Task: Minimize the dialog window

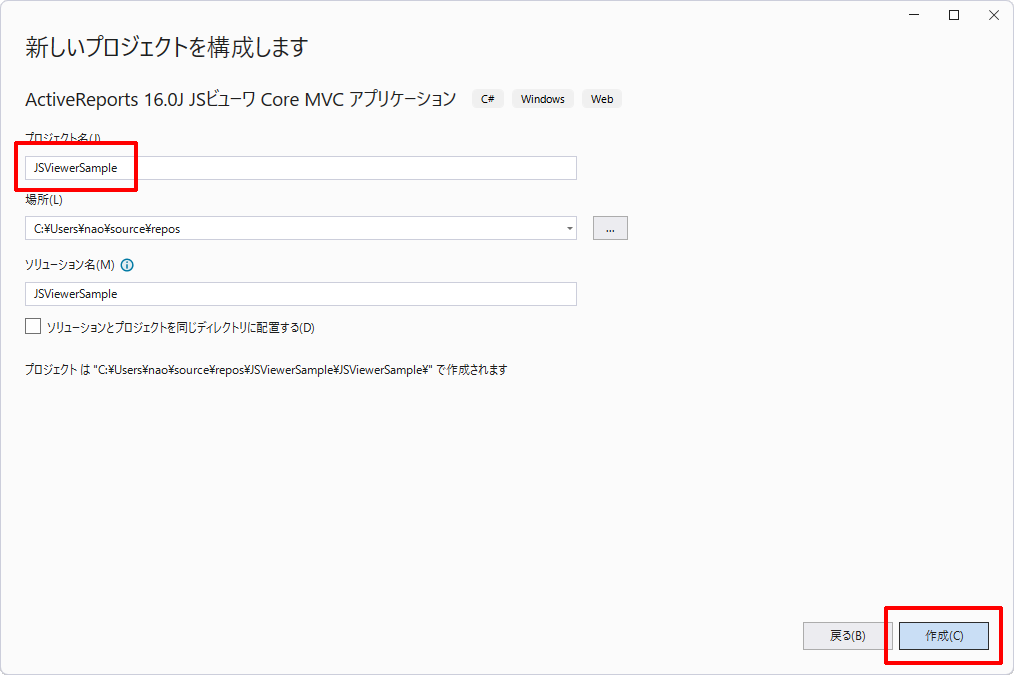Action: [x=914, y=15]
